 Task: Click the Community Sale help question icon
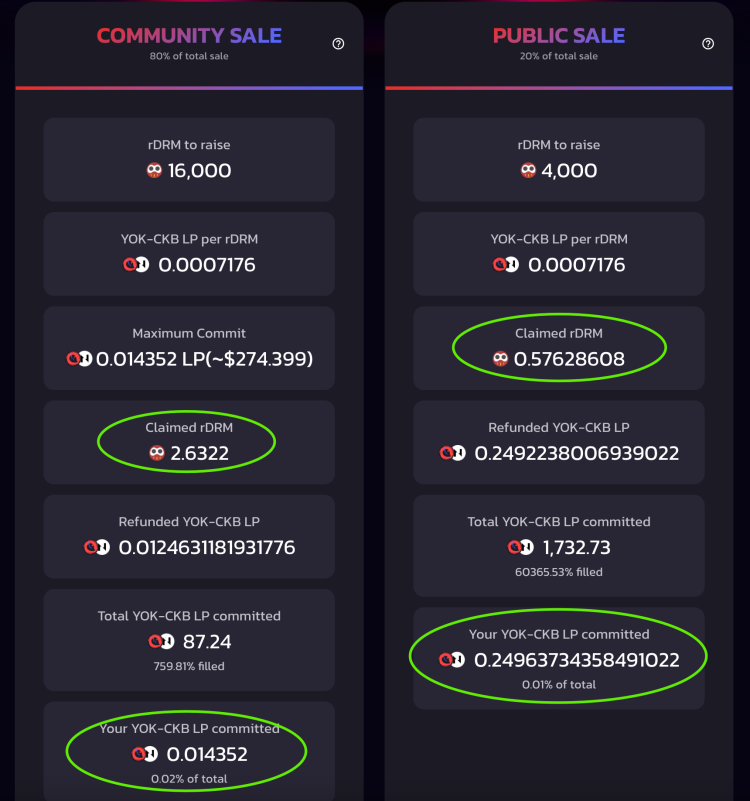coord(338,44)
